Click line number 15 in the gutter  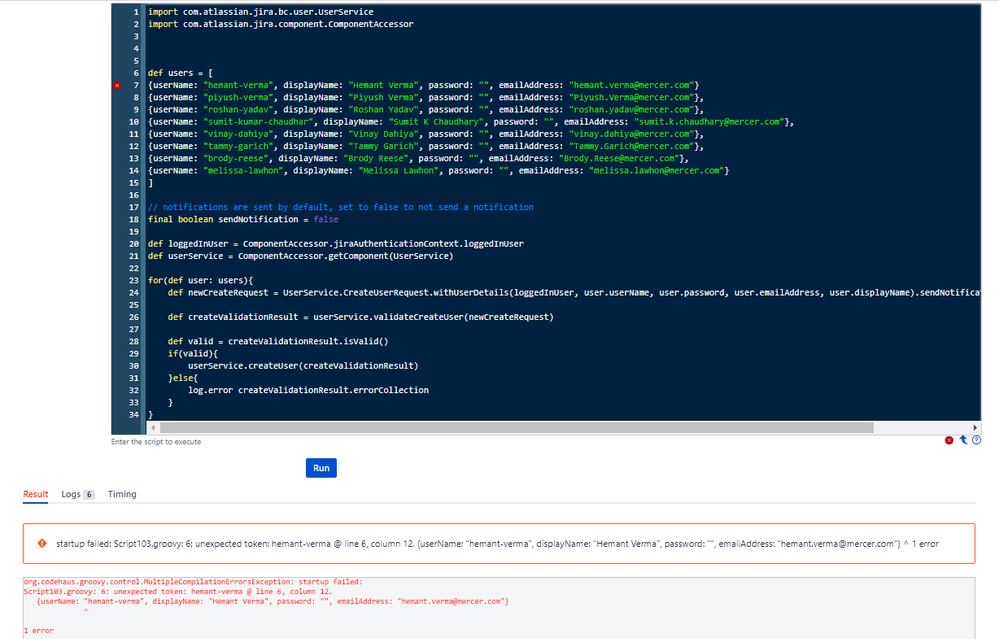[x=134, y=183]
